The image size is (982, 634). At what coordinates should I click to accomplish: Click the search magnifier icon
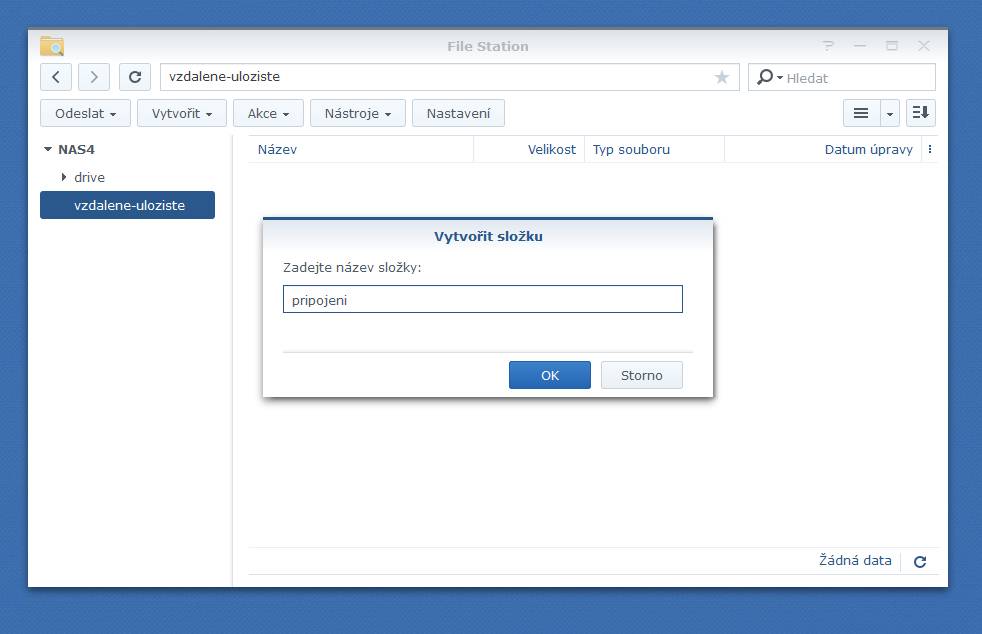pos(766,77)
